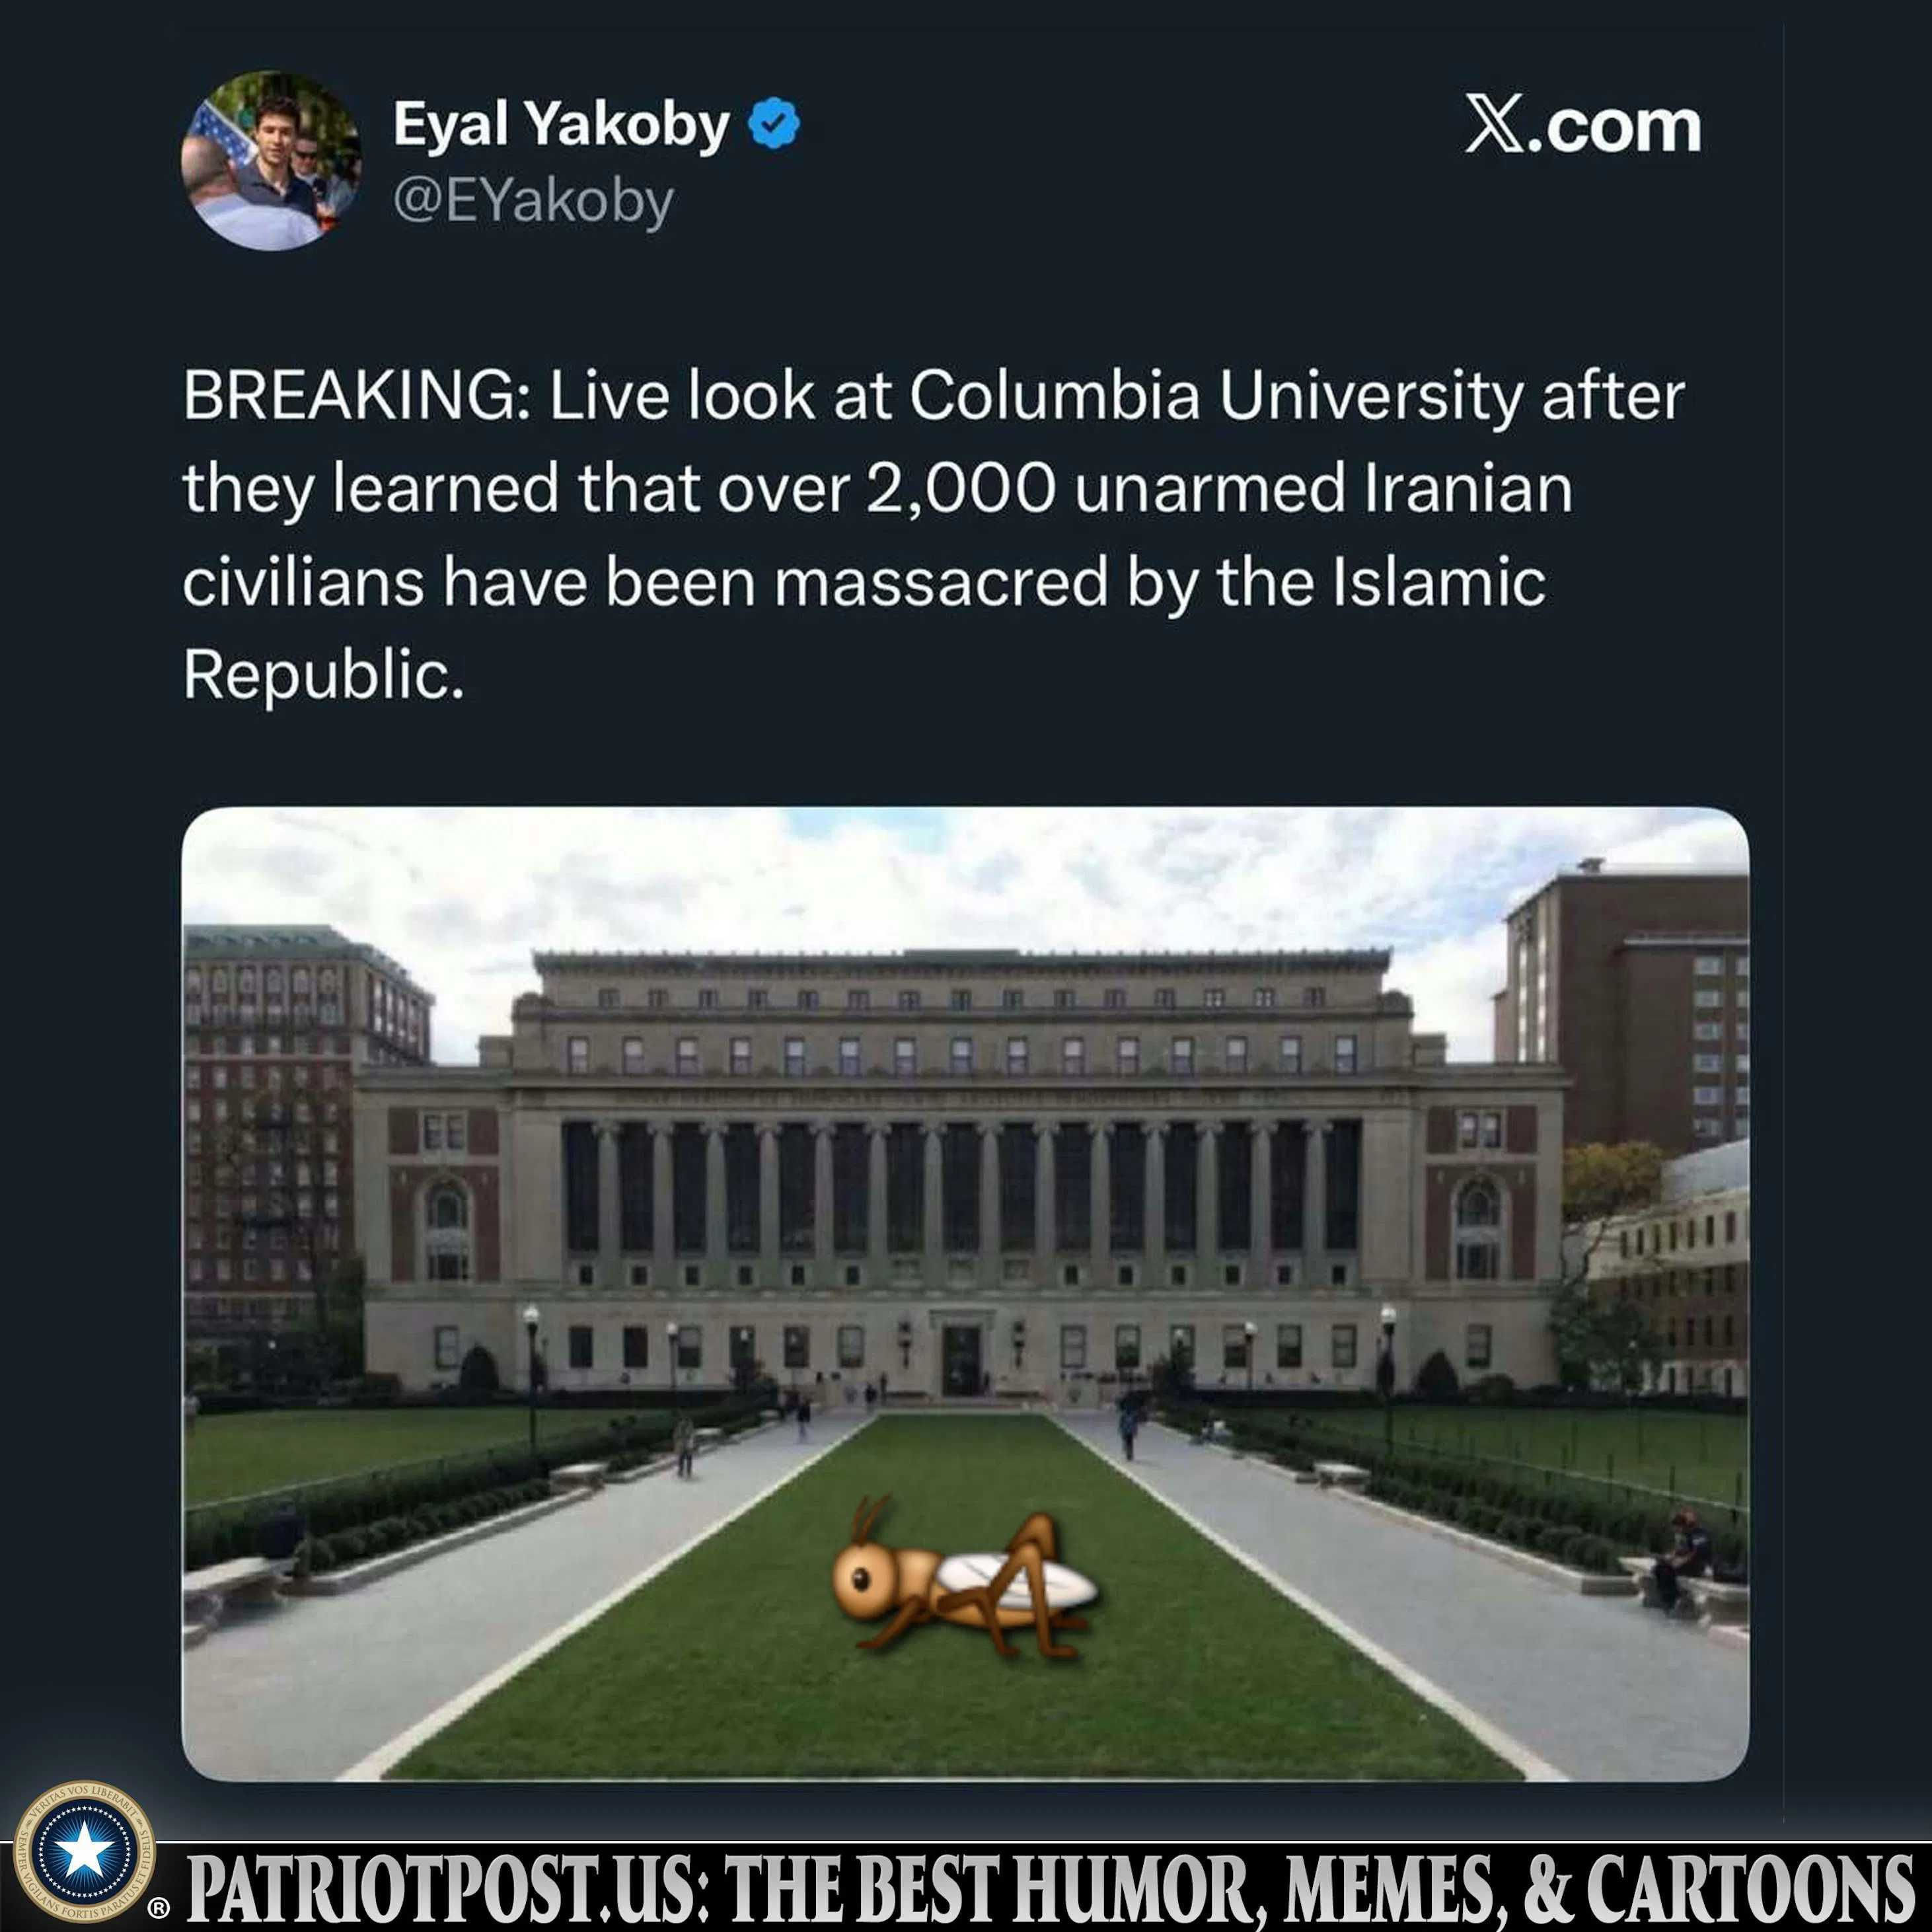The width and height of the screenshot is (1932, 1932).
Task: Click "Columbia University" in the tweet text
Action: pos(1217,396)
